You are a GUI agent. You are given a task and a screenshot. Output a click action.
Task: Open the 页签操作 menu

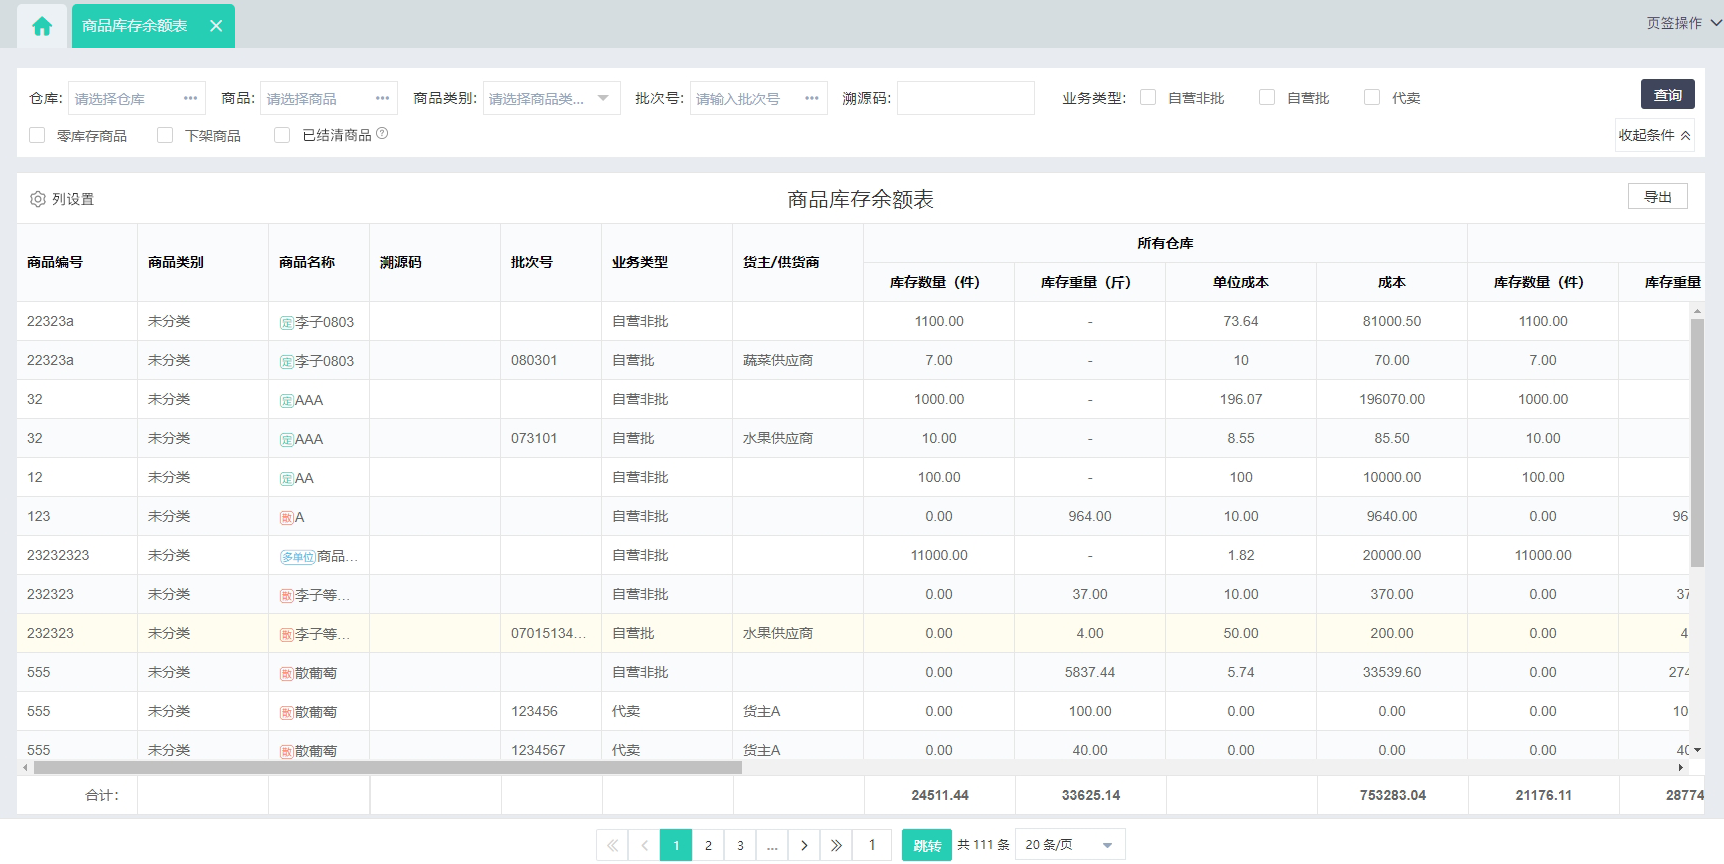coord(1684,23)
